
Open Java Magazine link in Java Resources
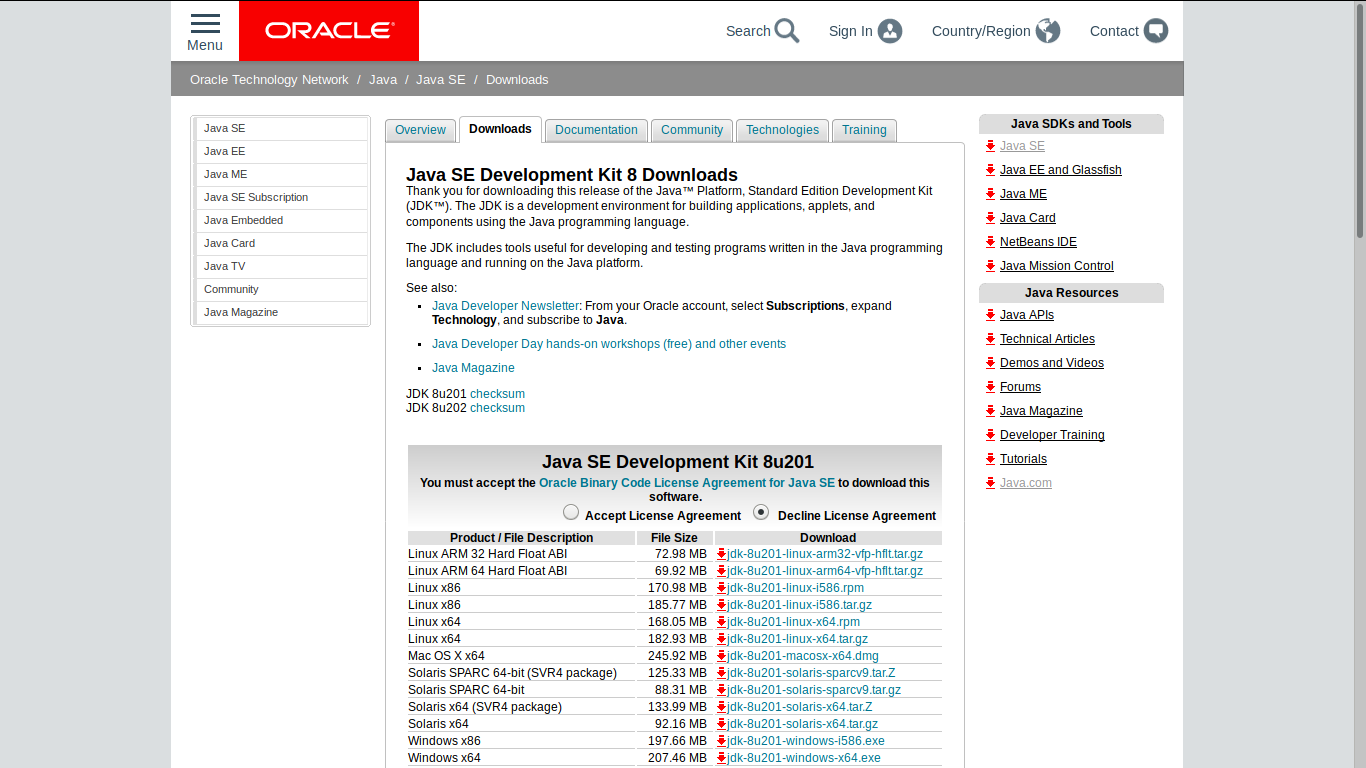[1041, 411]
